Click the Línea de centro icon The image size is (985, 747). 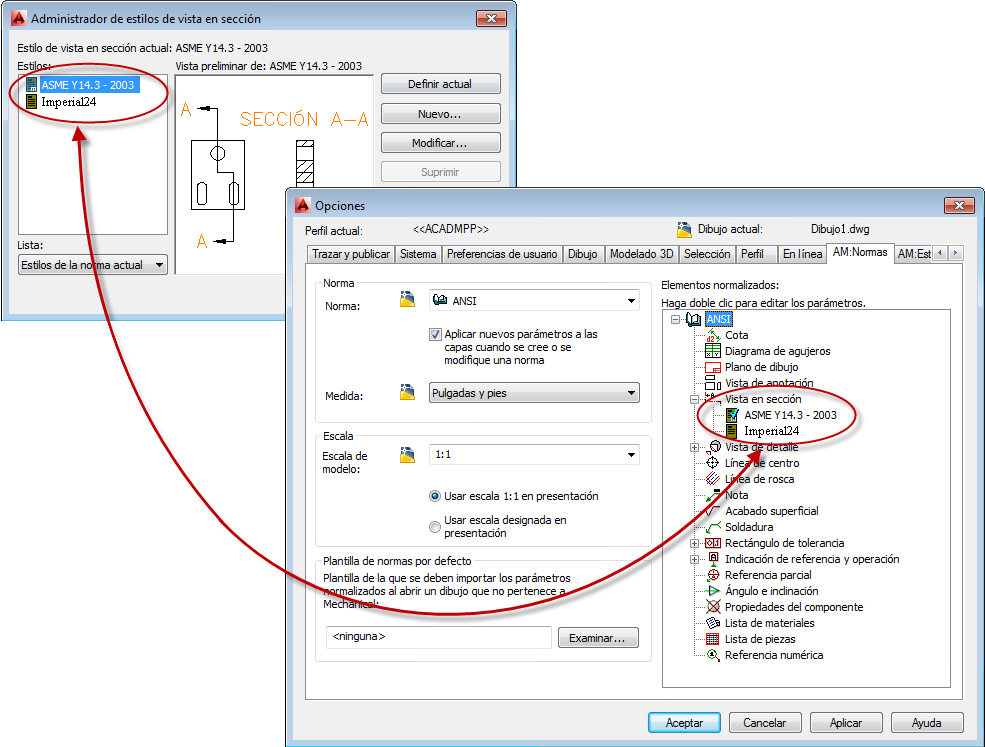713,463
